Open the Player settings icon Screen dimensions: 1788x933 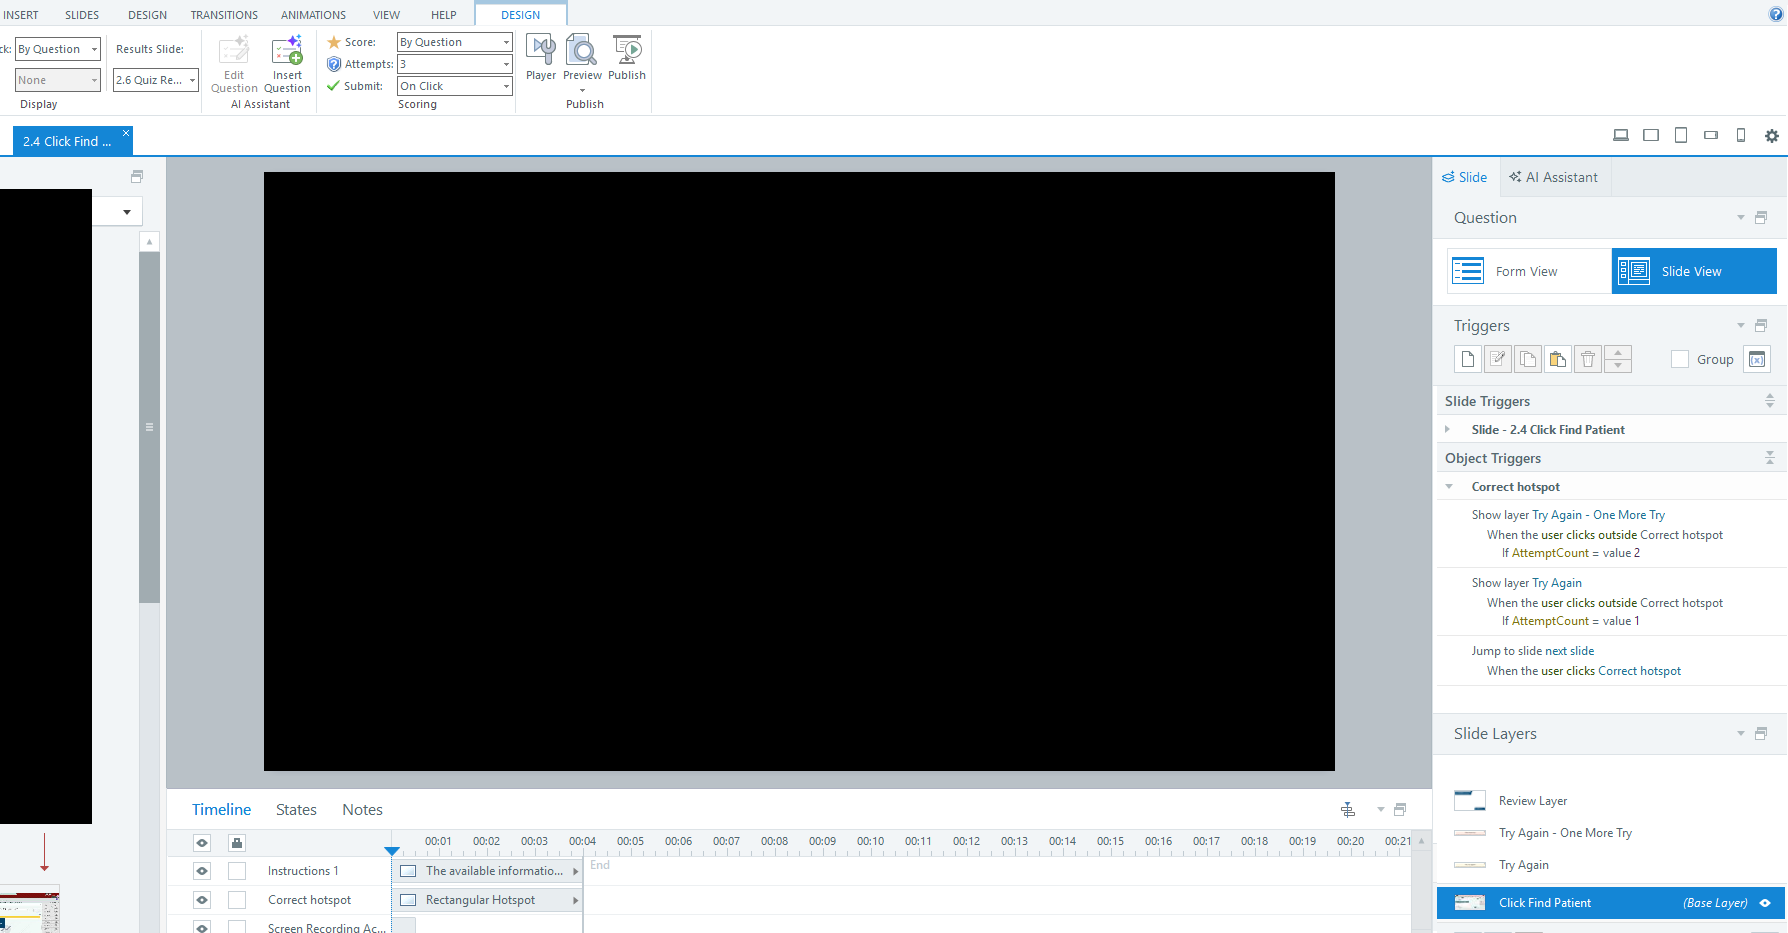point(541,57)
